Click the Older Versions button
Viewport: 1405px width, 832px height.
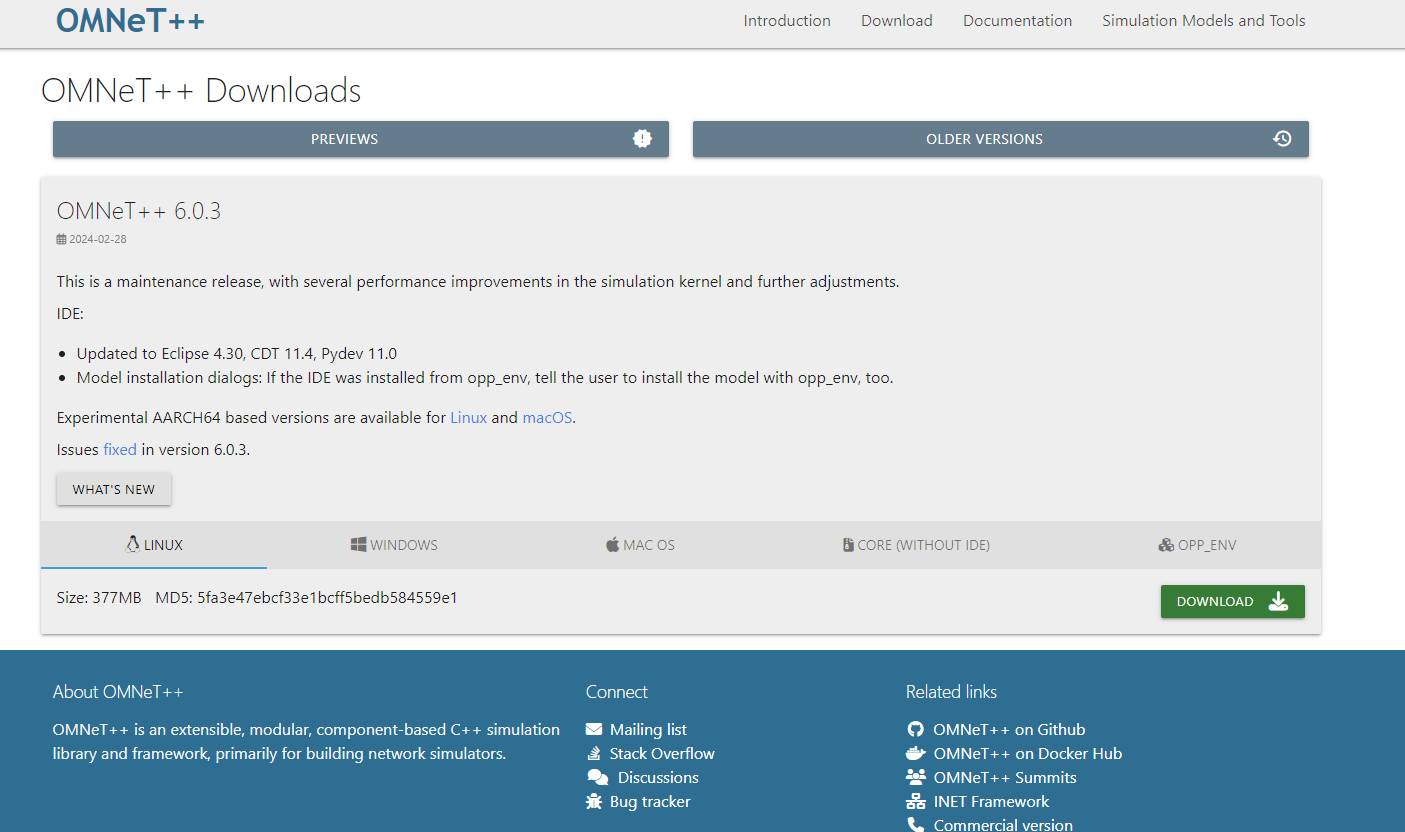(1001, 139)
